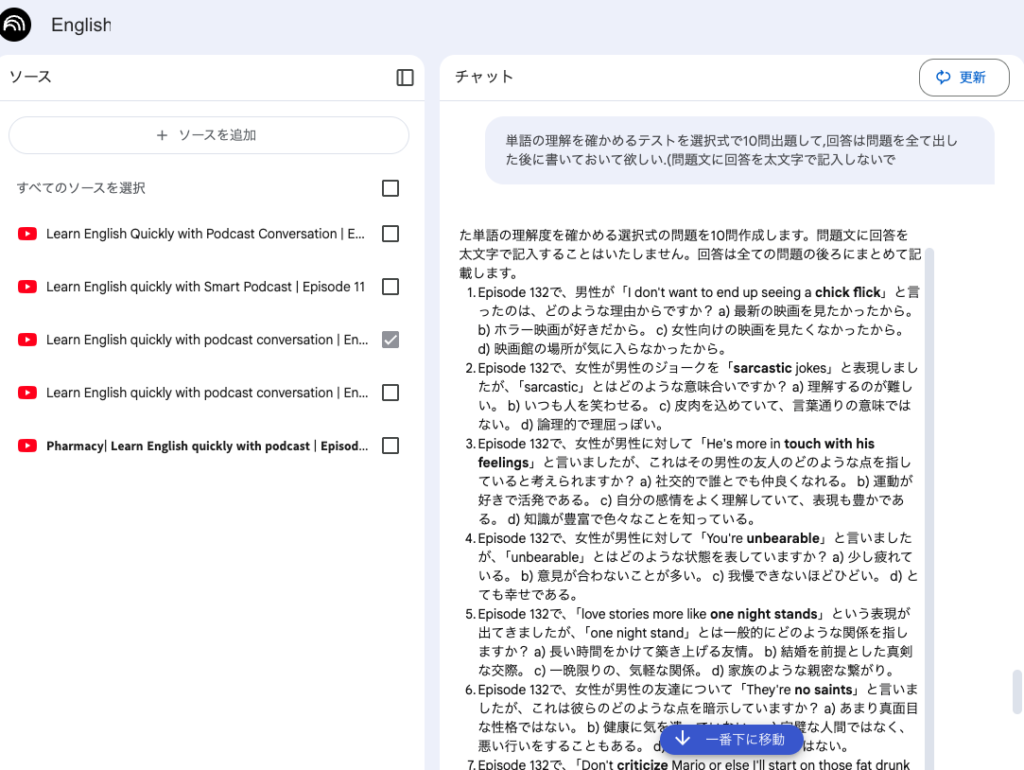This screenshot has width=1024, height=770.
Task: Check the Smart Podcast Episode 11 checkbox
Action: [x=390, y=287]
